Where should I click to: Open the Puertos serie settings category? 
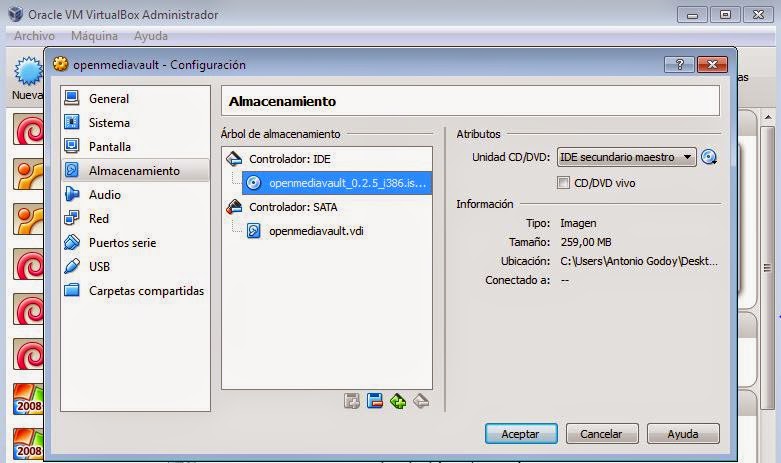pyautogui.click(x=134, y=242)
